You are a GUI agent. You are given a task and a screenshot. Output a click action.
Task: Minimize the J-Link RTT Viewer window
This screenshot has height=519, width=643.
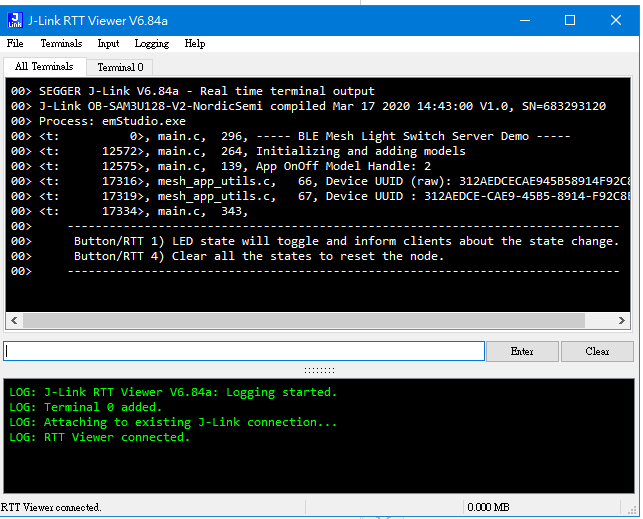point(525,20)
